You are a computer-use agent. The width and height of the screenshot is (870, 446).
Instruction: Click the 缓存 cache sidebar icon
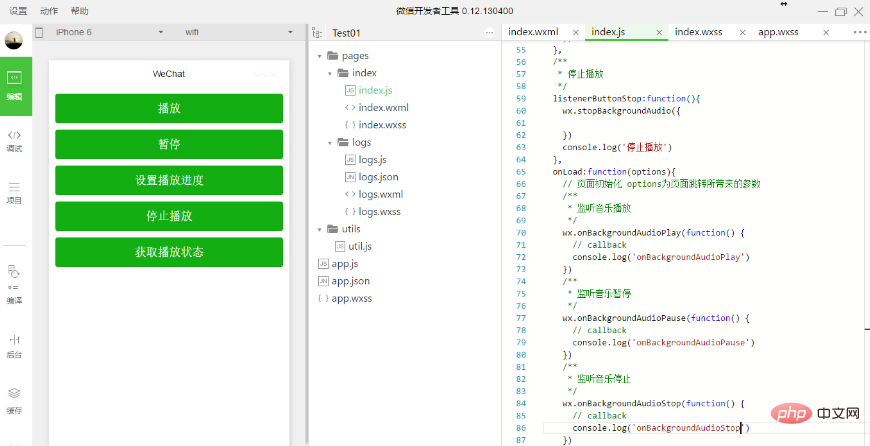click(14, 401)
